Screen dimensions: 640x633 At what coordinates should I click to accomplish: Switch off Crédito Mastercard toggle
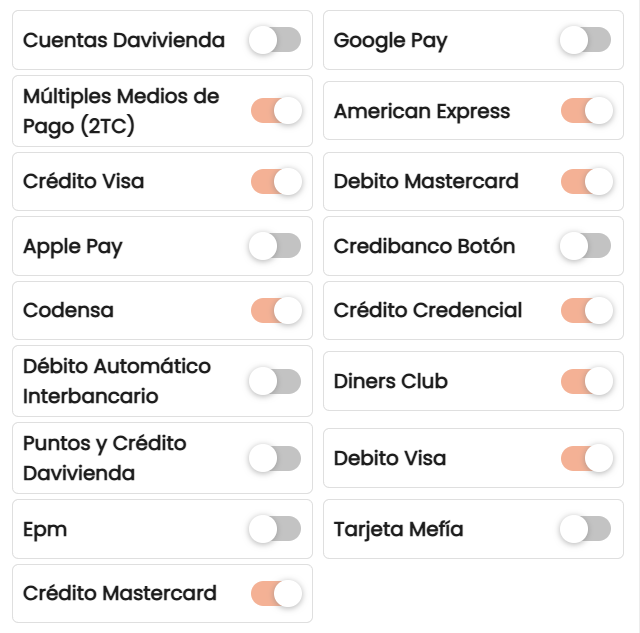coord(276,593)
